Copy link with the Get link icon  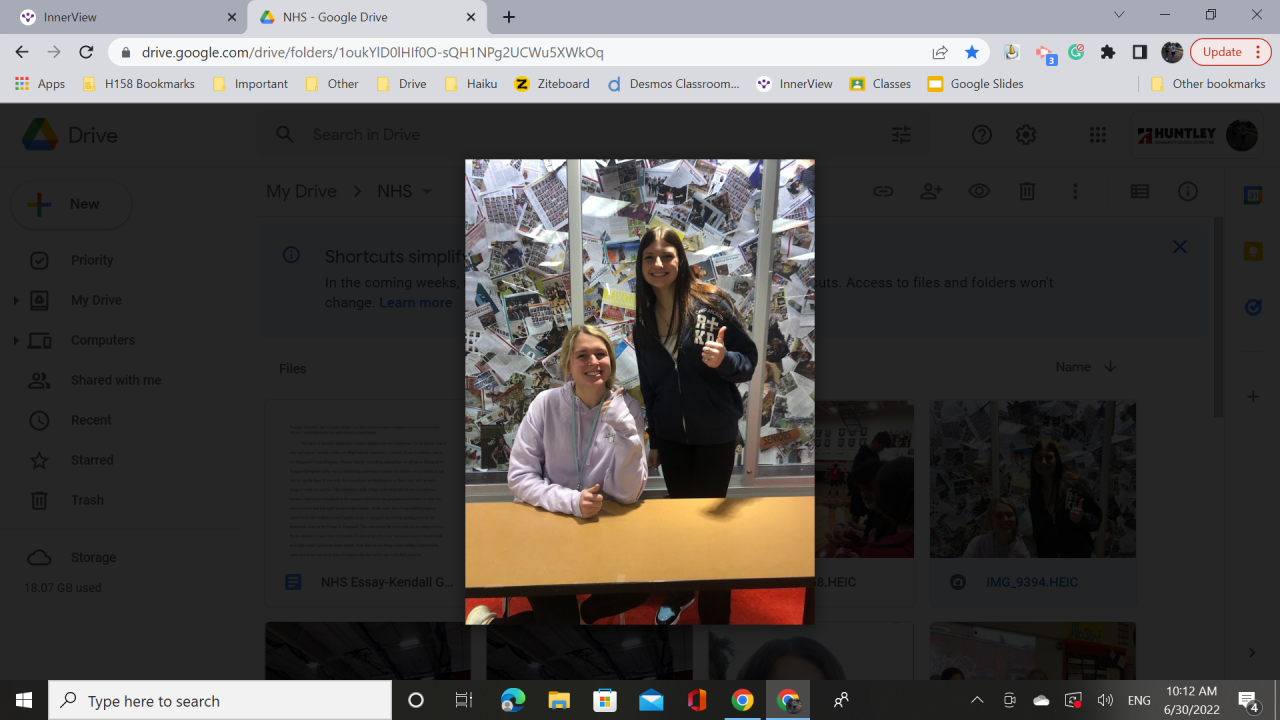pyautogui.click(x=883, y=191)
